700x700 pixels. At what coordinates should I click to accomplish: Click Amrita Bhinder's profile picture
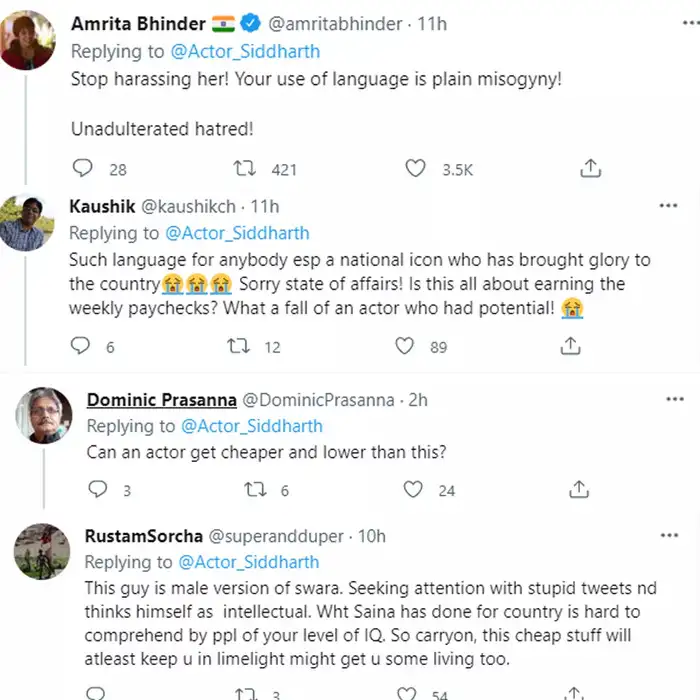point(28,40)
